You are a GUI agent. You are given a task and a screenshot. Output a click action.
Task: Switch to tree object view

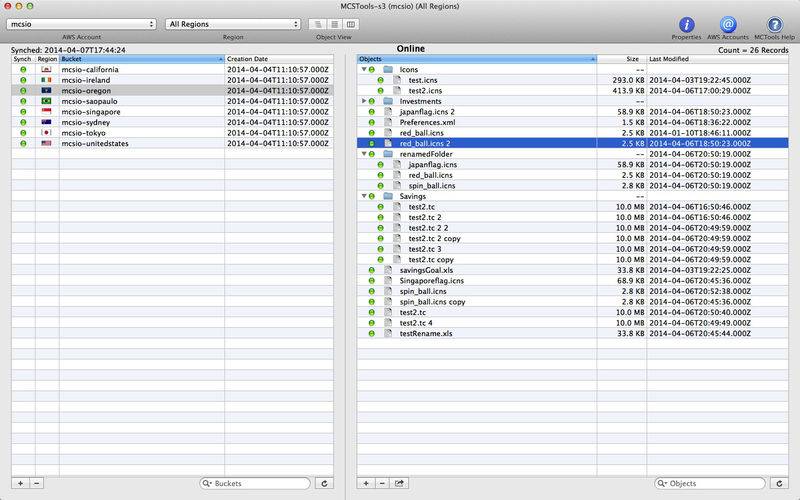tap(317, 24)
